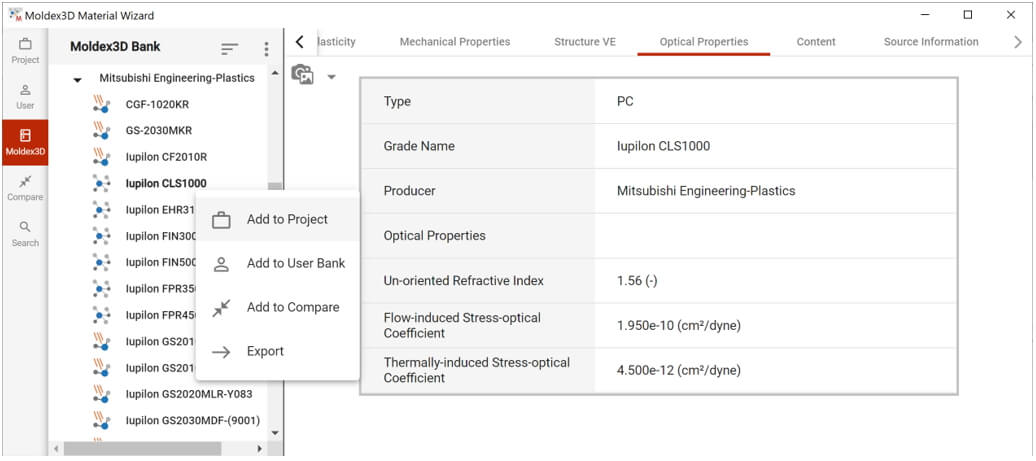Viewport: 1036px width, 461px height.
Task: Choose Add to Compare from context menu
Action: click(278, 307)
